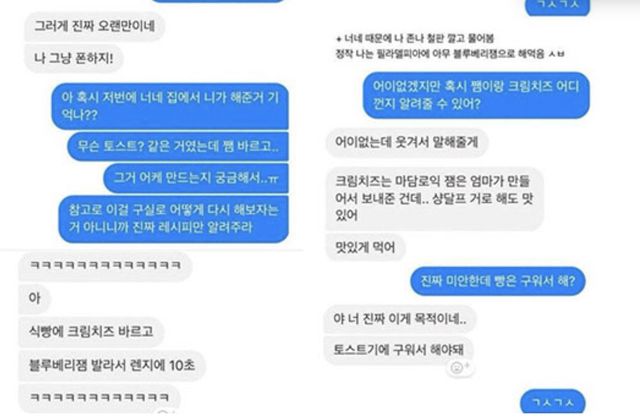The image size is (640, 418).
Task: Select the blue '아 혹시 저번에 너네 집에서' message
Action: click(170, 106)
